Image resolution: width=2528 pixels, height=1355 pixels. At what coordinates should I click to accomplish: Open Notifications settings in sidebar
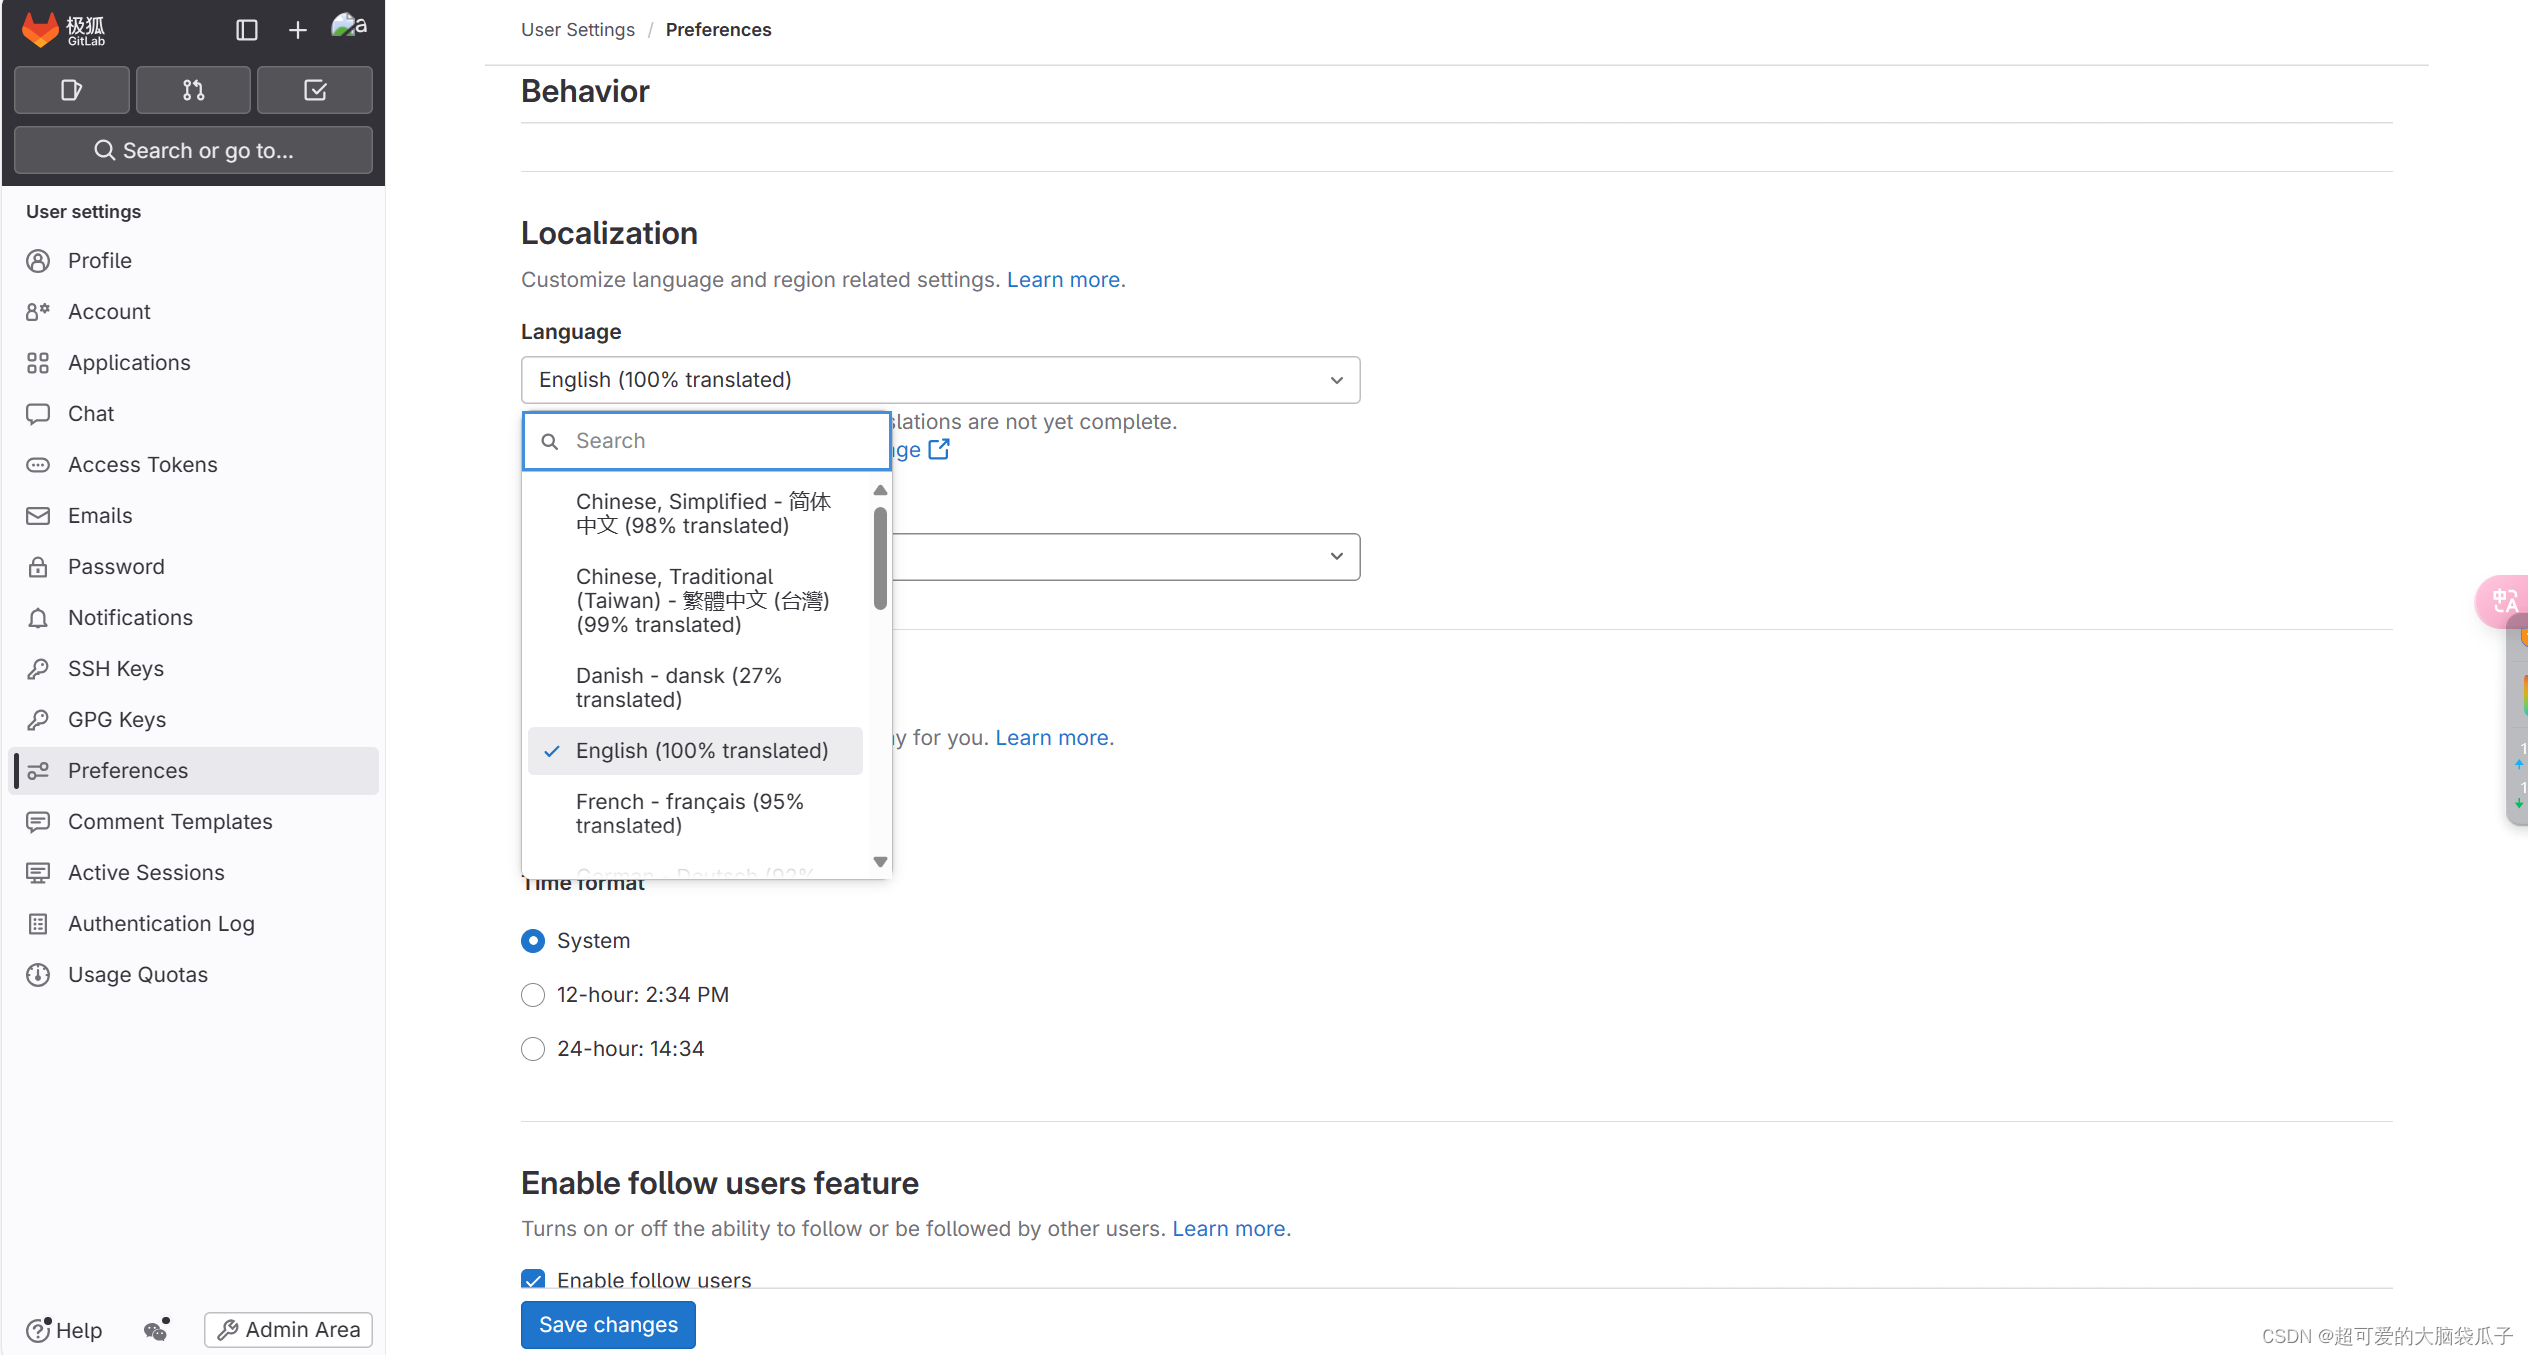click(x=130, y=617)
